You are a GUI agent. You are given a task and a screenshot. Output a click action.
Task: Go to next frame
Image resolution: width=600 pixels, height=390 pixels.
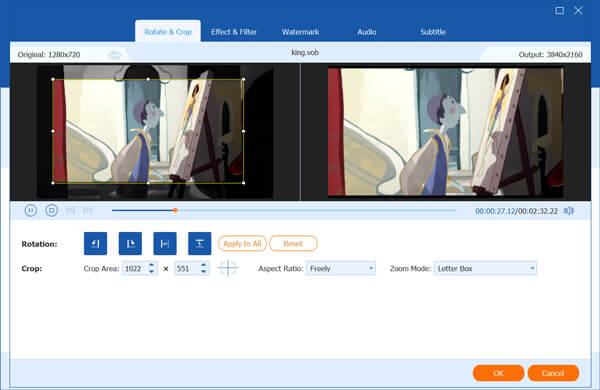[x=88, y=211]
